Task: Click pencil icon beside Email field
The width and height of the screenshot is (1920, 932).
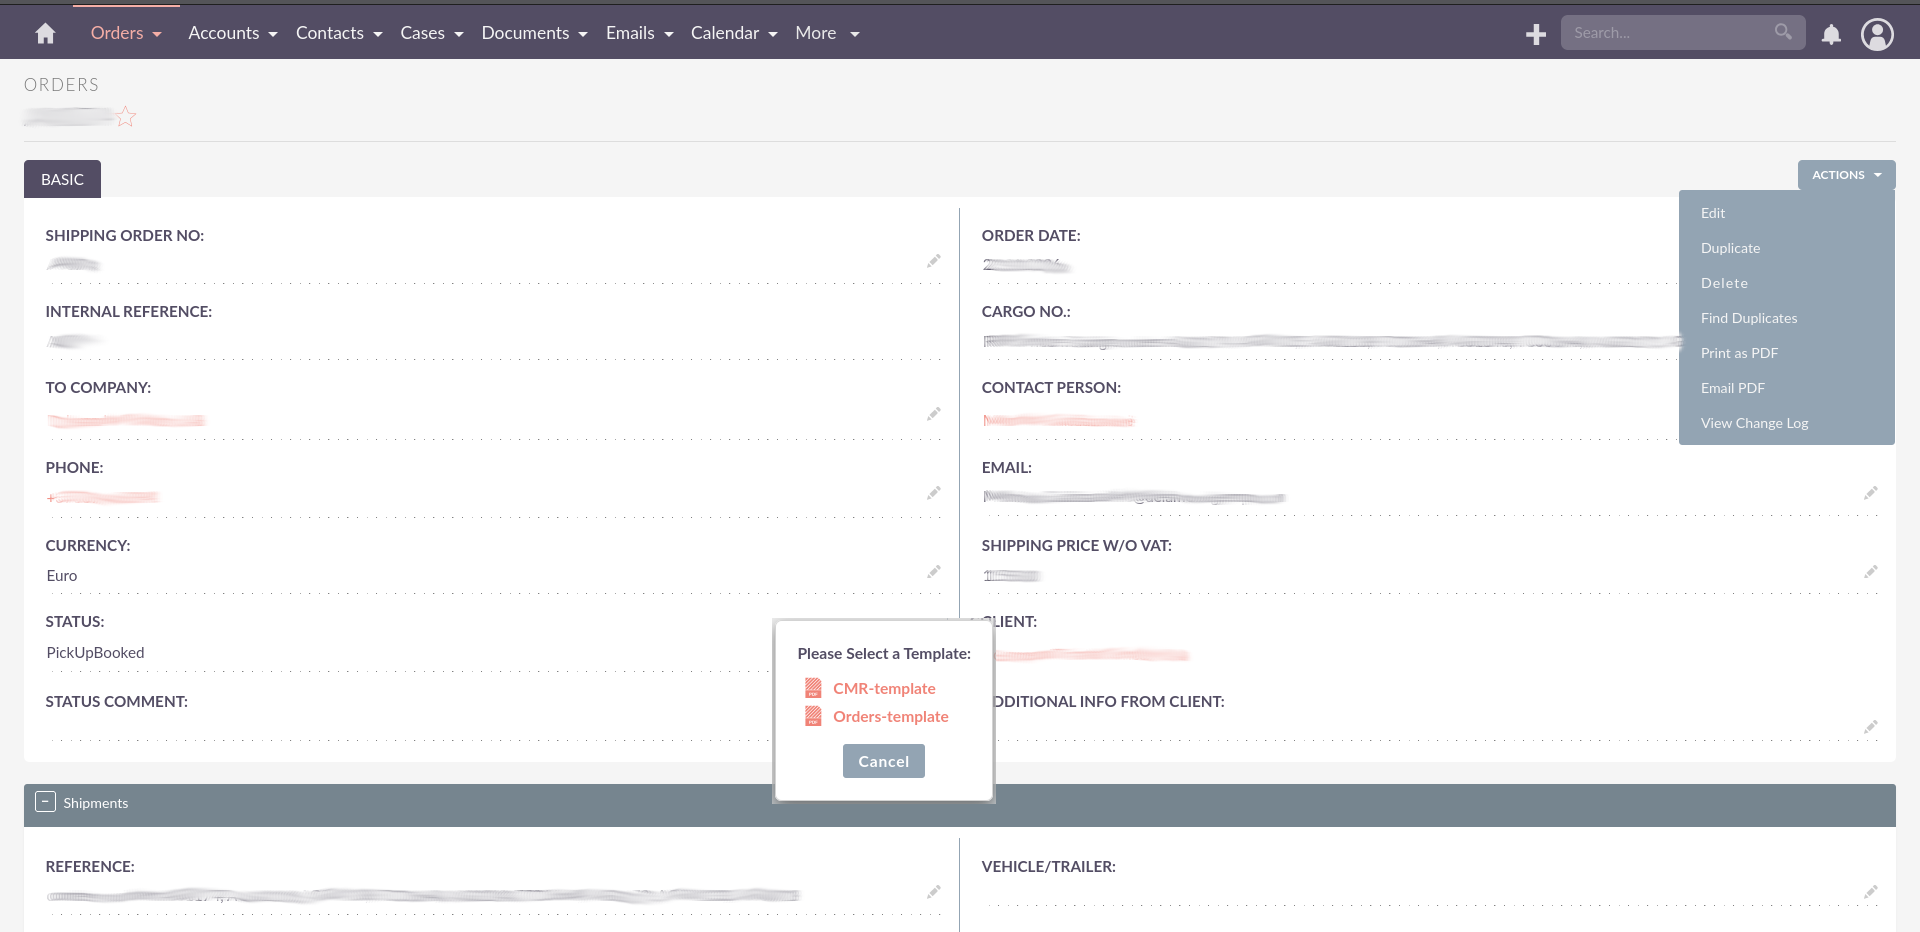Action: tap(1870, 493)
